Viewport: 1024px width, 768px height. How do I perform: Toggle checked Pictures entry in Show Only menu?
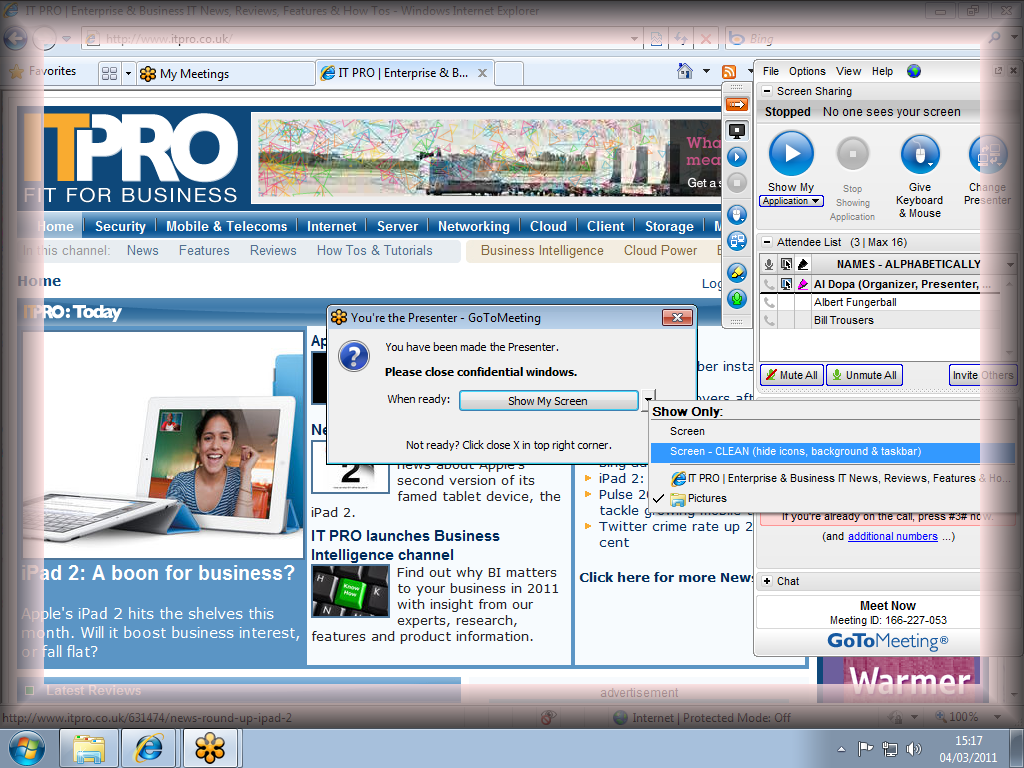pyautogui.click(x=833, y=498)
